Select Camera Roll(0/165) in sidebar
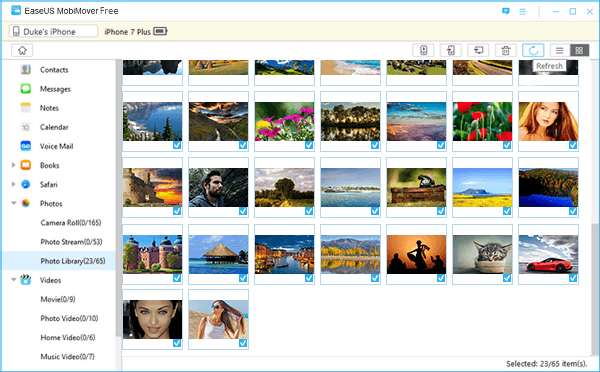600x372 pixels. (x=71, y=223)
